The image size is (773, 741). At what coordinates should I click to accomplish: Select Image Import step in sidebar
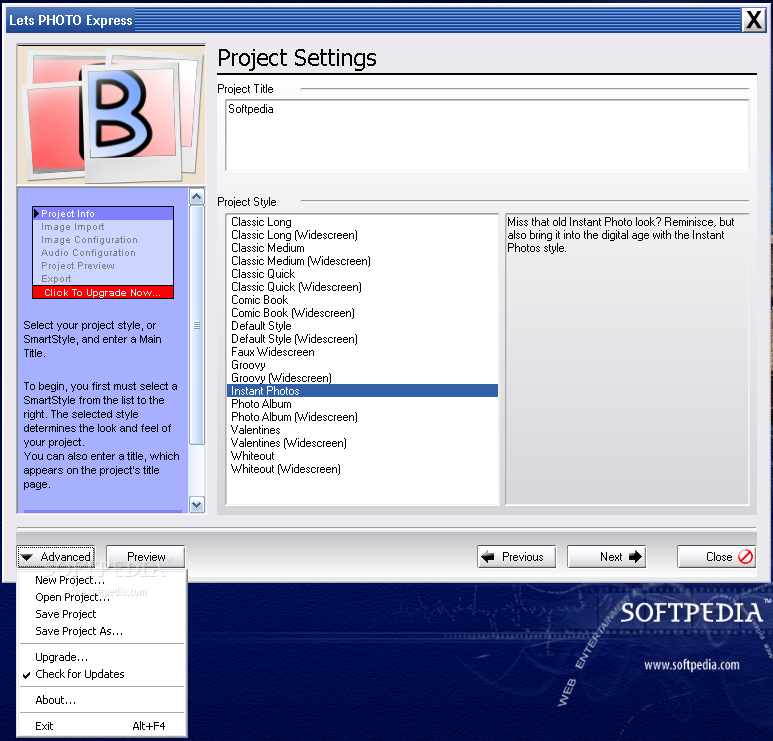point(103,227)
